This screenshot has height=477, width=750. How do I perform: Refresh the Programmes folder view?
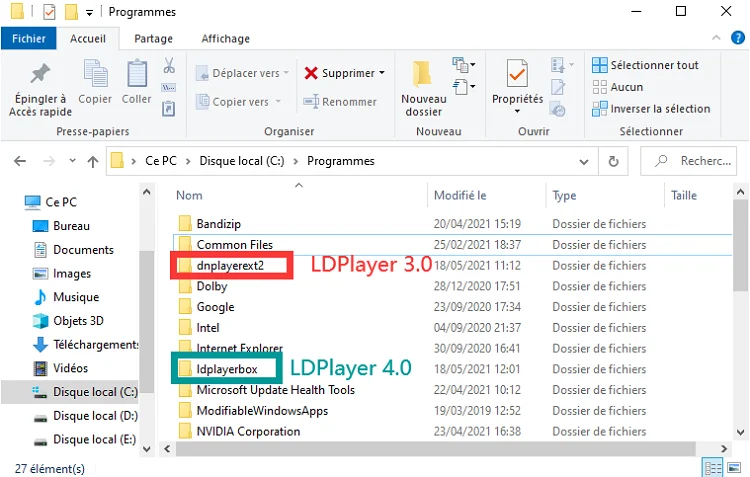coord(613,162)
